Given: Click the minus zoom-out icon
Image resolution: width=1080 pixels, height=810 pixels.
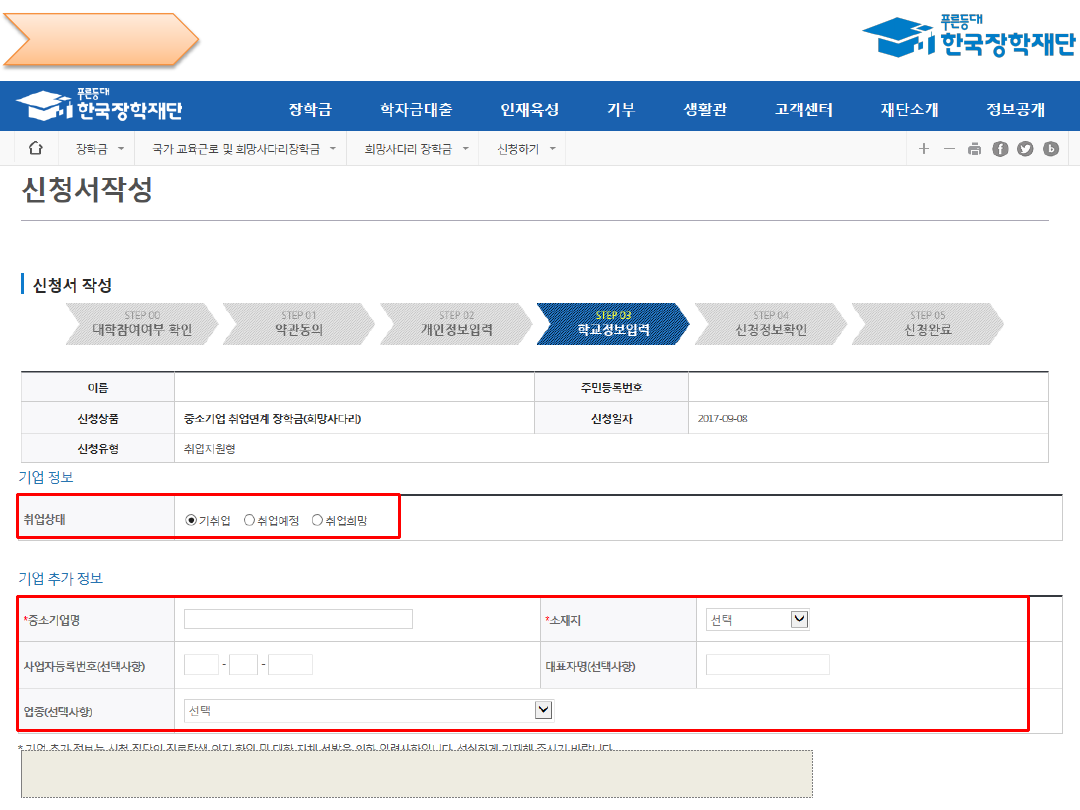Looking at the screenshot, I should coord(949,149).
